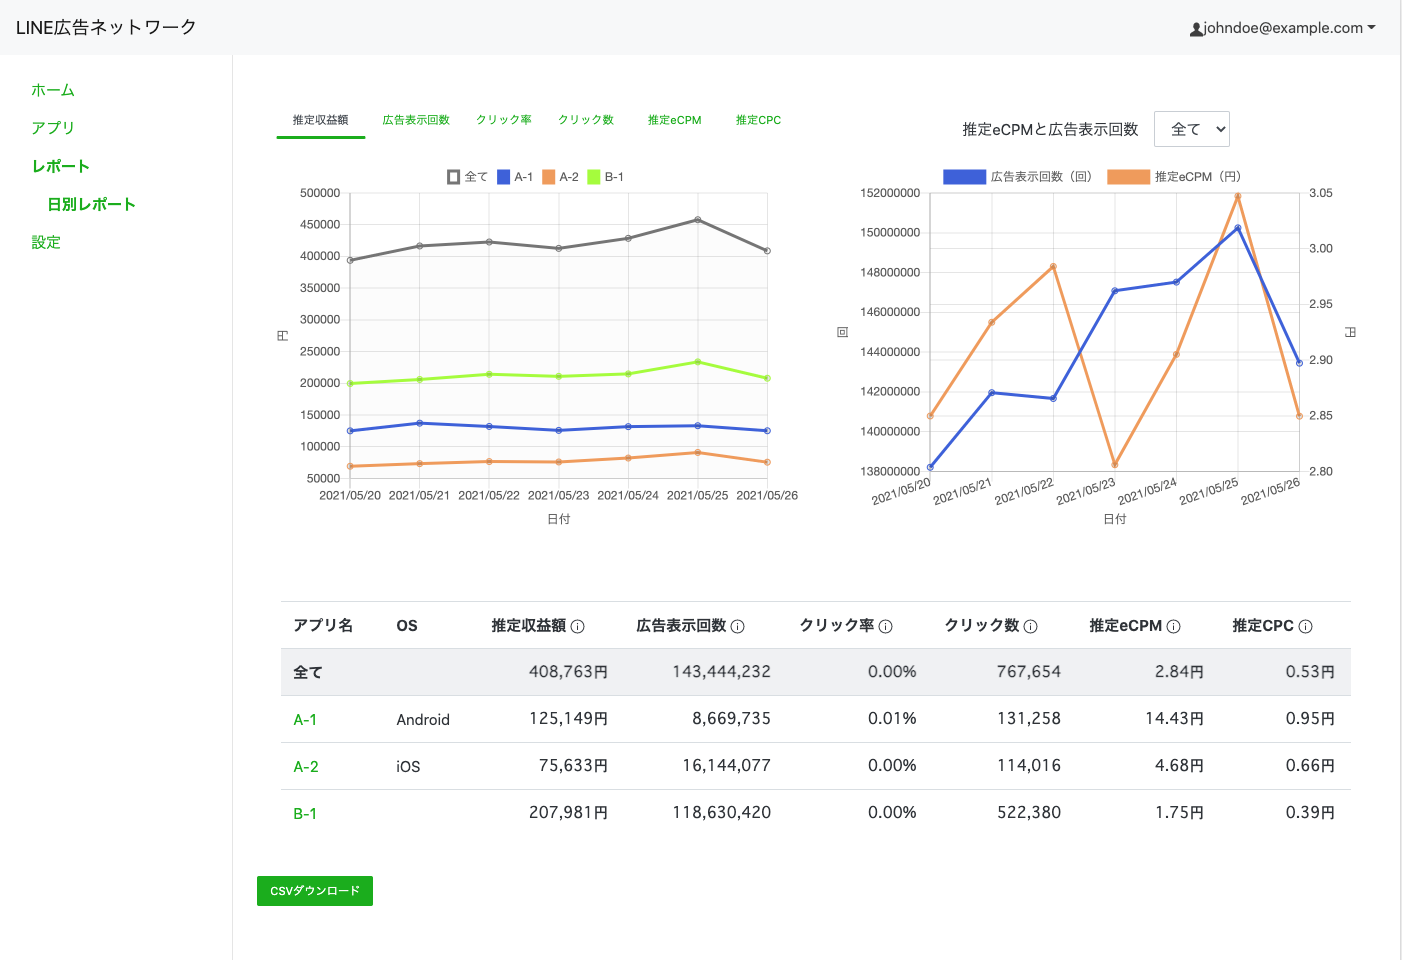This screenshot has width=1402, height=960.
Task: Click the 408,763円 revenue cell
Action: [x=569, y=672]
